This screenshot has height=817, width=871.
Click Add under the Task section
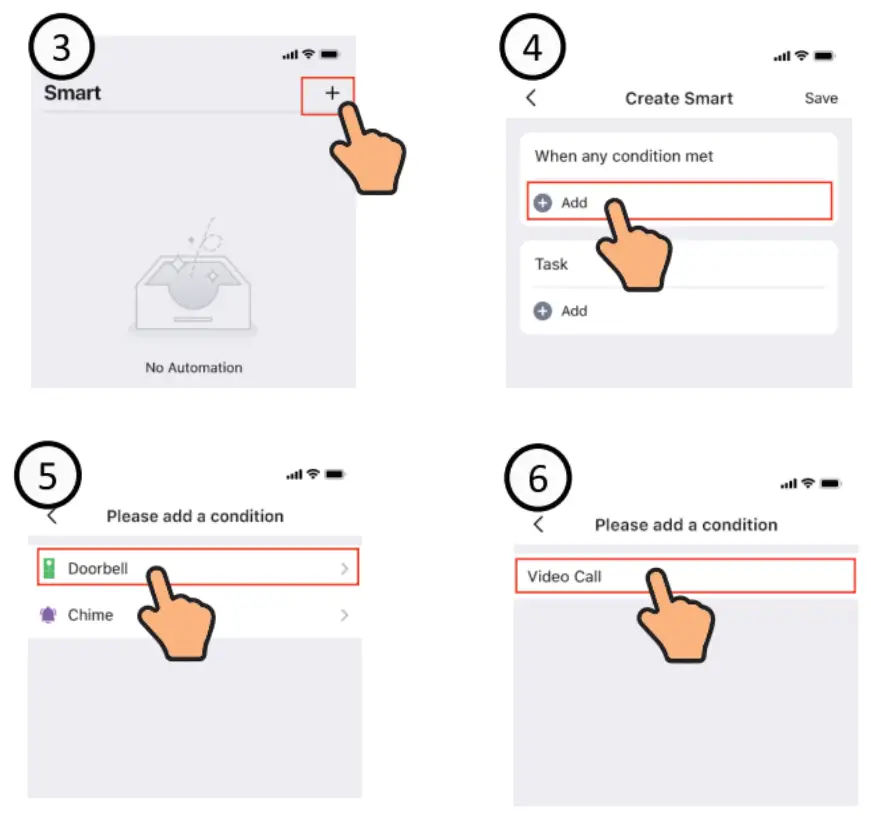(574, 311)
